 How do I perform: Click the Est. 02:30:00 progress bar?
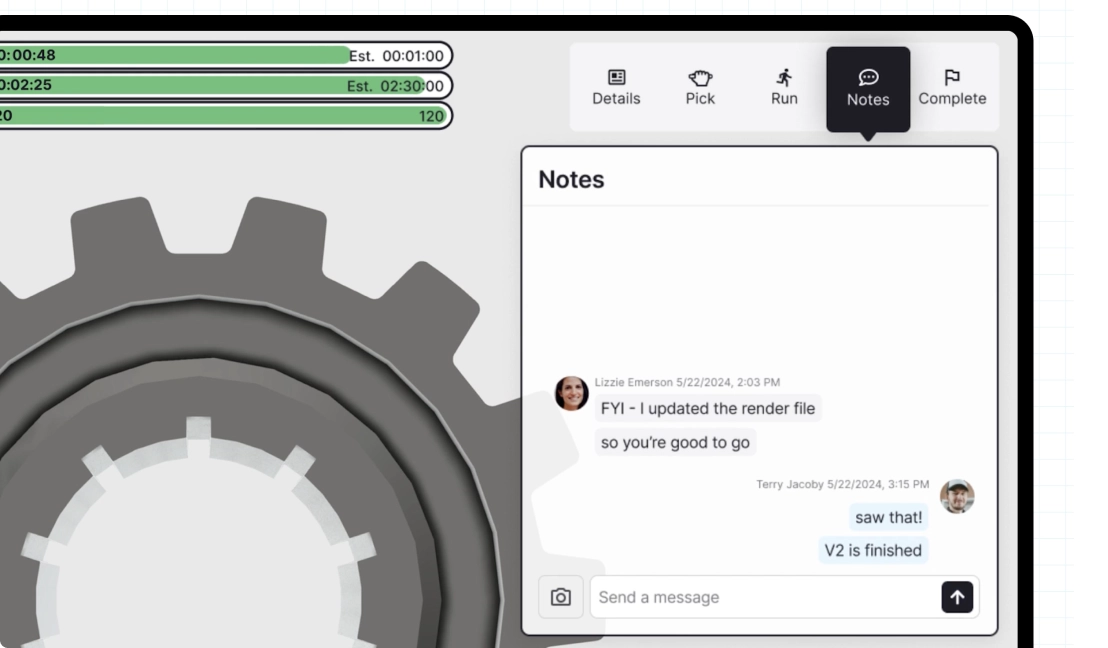225,86
